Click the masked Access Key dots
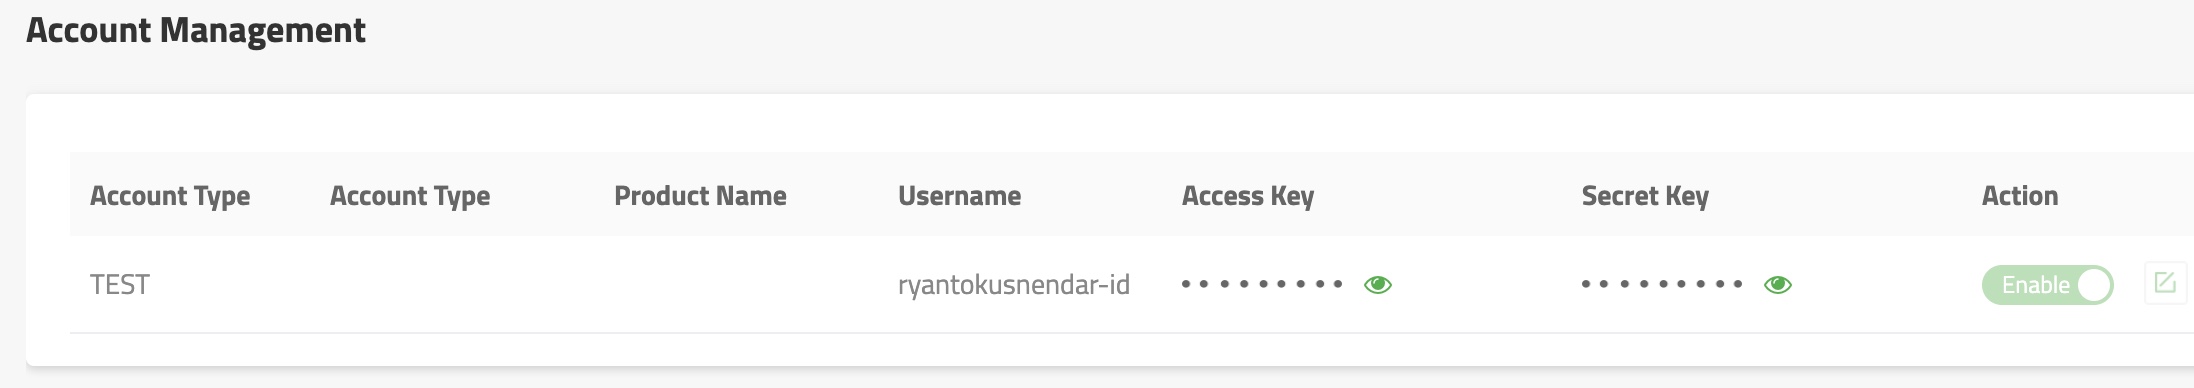The image size is (2194, 388). pos(1262,284)
